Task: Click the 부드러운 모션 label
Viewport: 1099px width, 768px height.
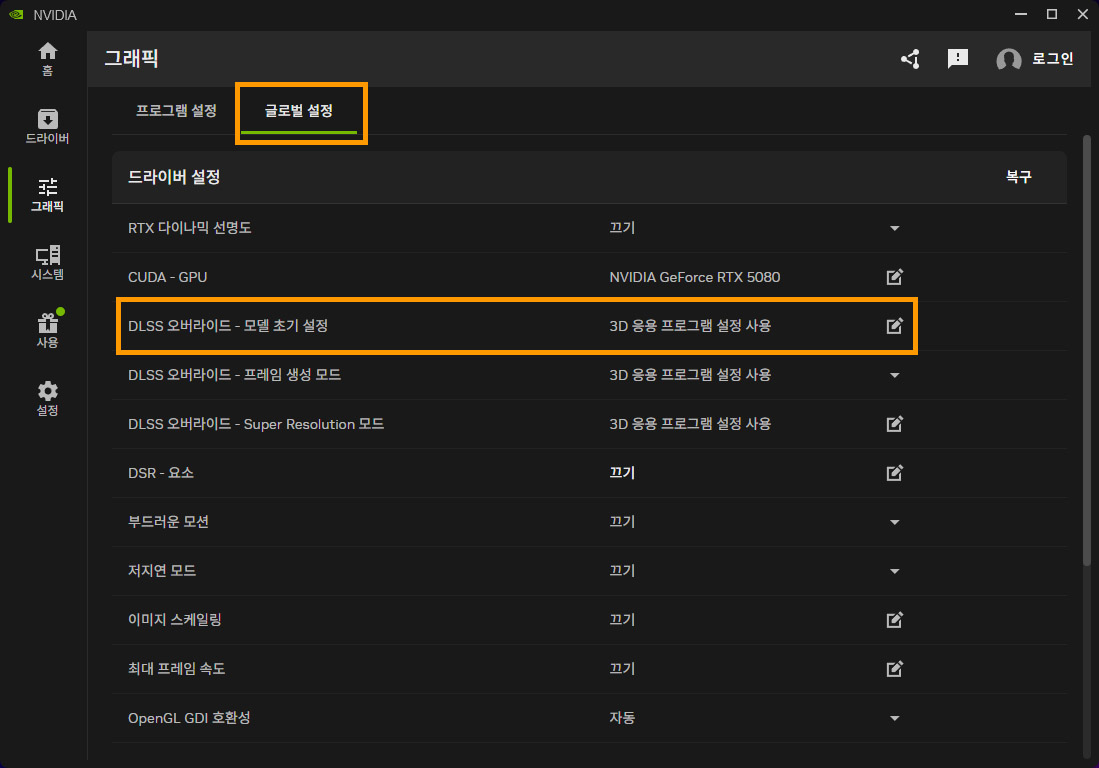Action: [x=168, y=522]
